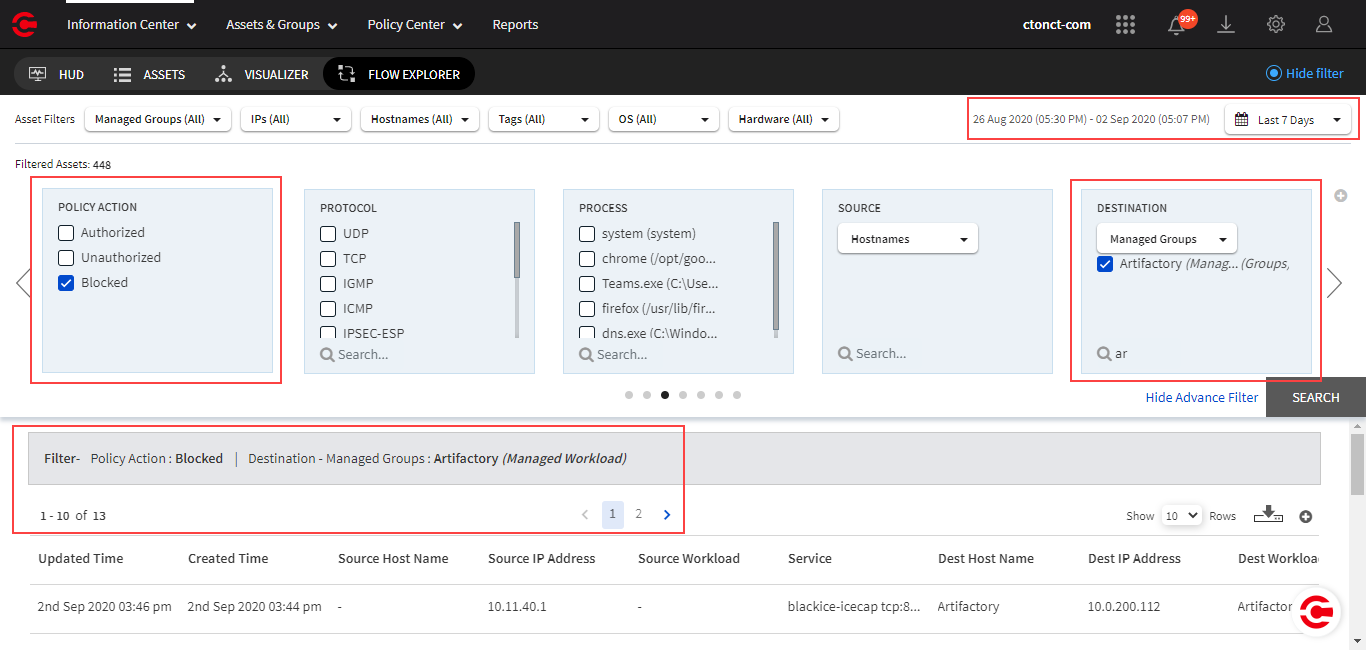Open Destination Managed Groups dropdown
This screenshot has height=657, width=1366.
pos(1167,239)
